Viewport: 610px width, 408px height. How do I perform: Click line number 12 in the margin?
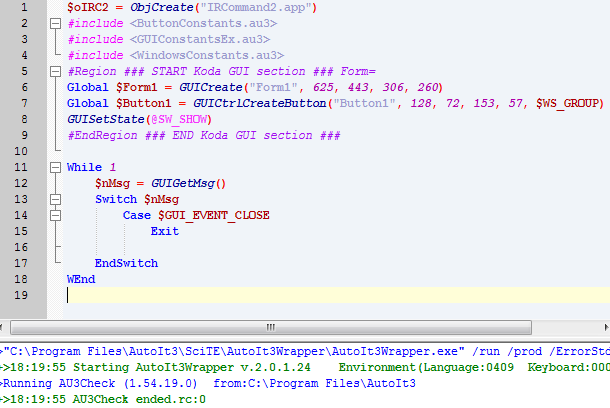pyautogui.click(x=24, y=183)
